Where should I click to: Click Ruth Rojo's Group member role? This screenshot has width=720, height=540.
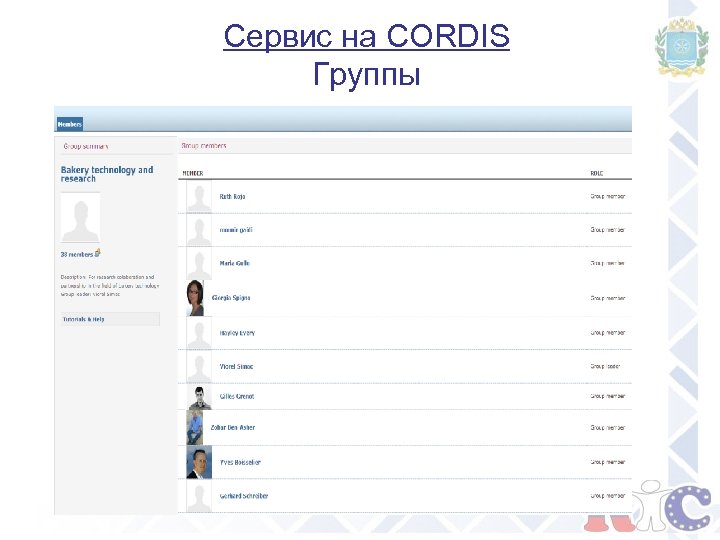coord(608,196)
